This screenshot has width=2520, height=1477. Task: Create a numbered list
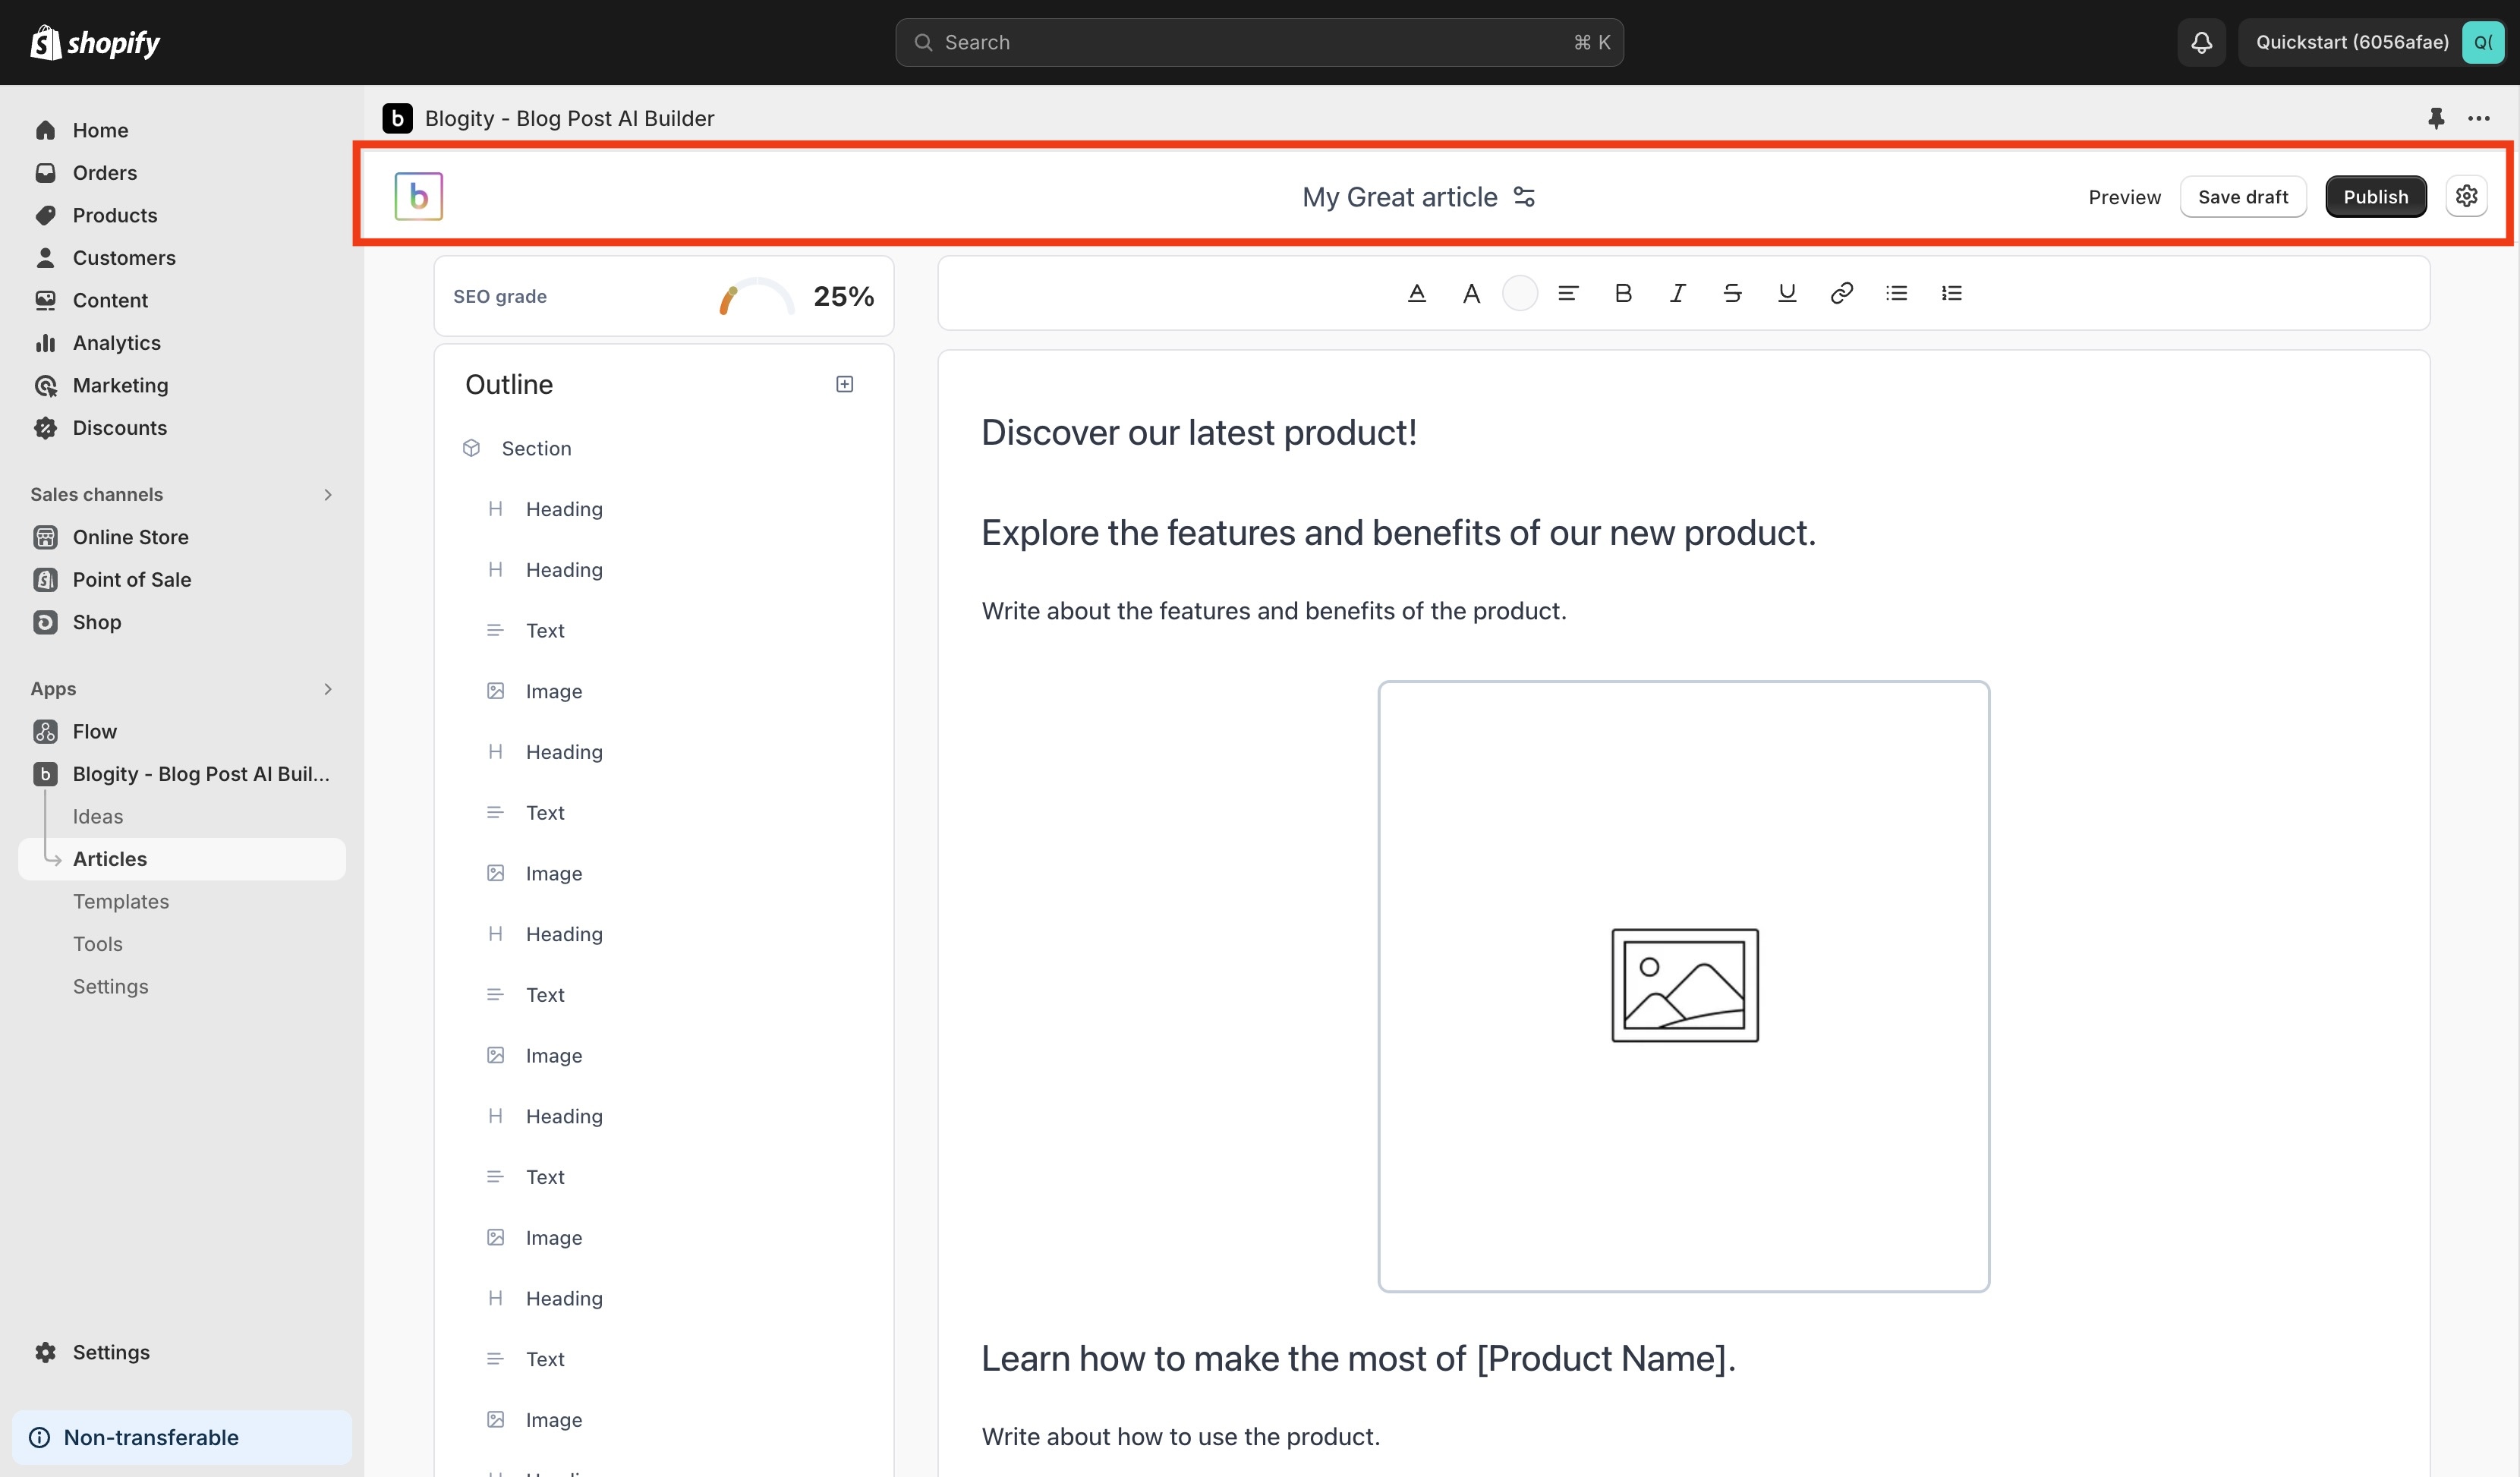coord(1952,293)
